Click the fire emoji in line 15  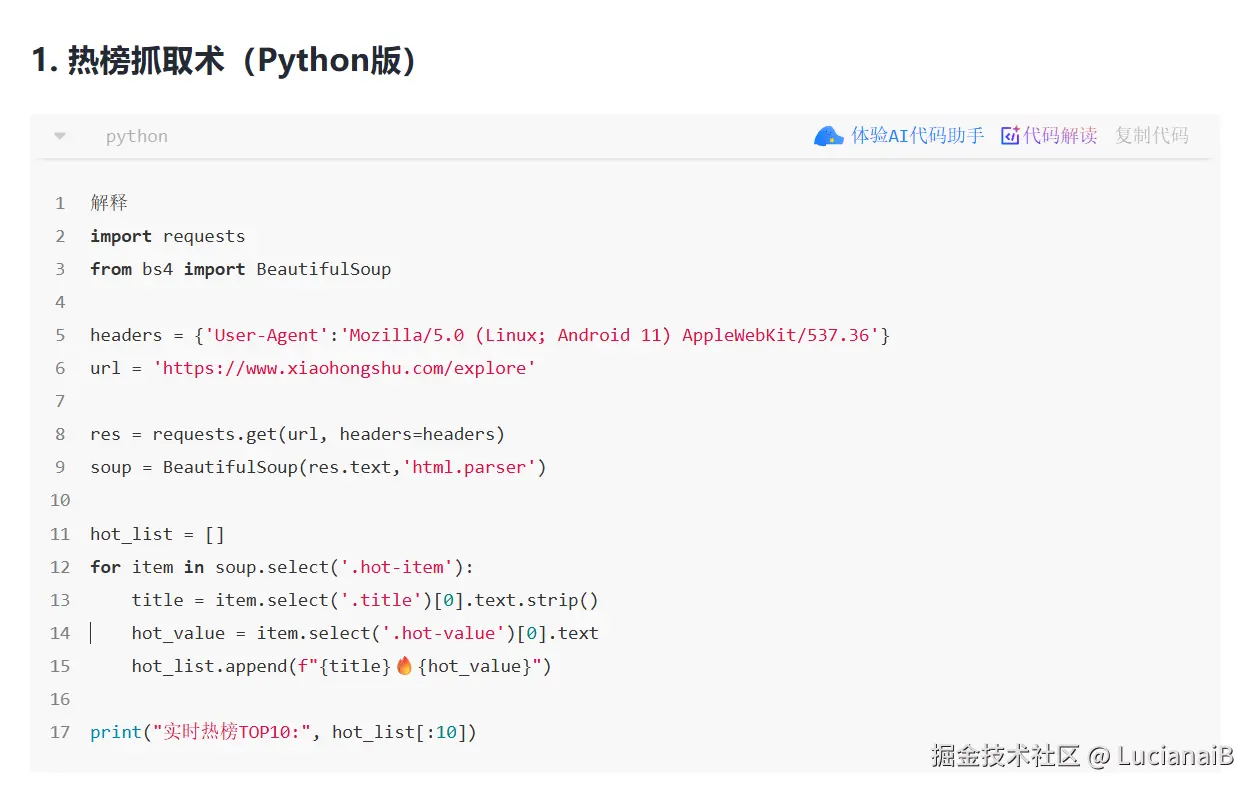pos(404,666)
